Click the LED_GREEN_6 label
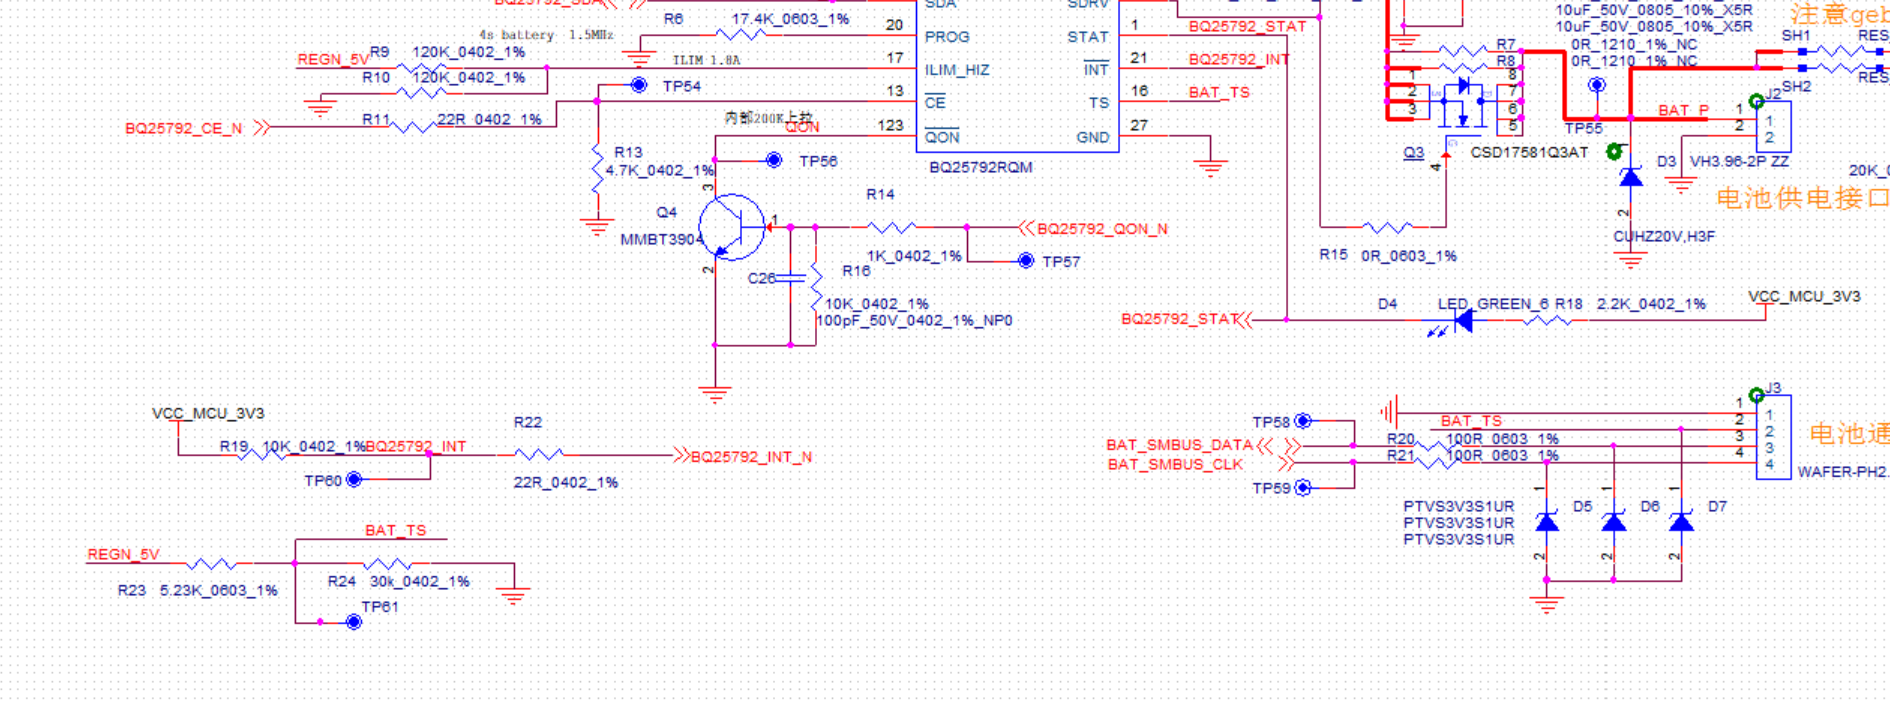This screenshot has width=1890, height=704. coord(1493,304)
